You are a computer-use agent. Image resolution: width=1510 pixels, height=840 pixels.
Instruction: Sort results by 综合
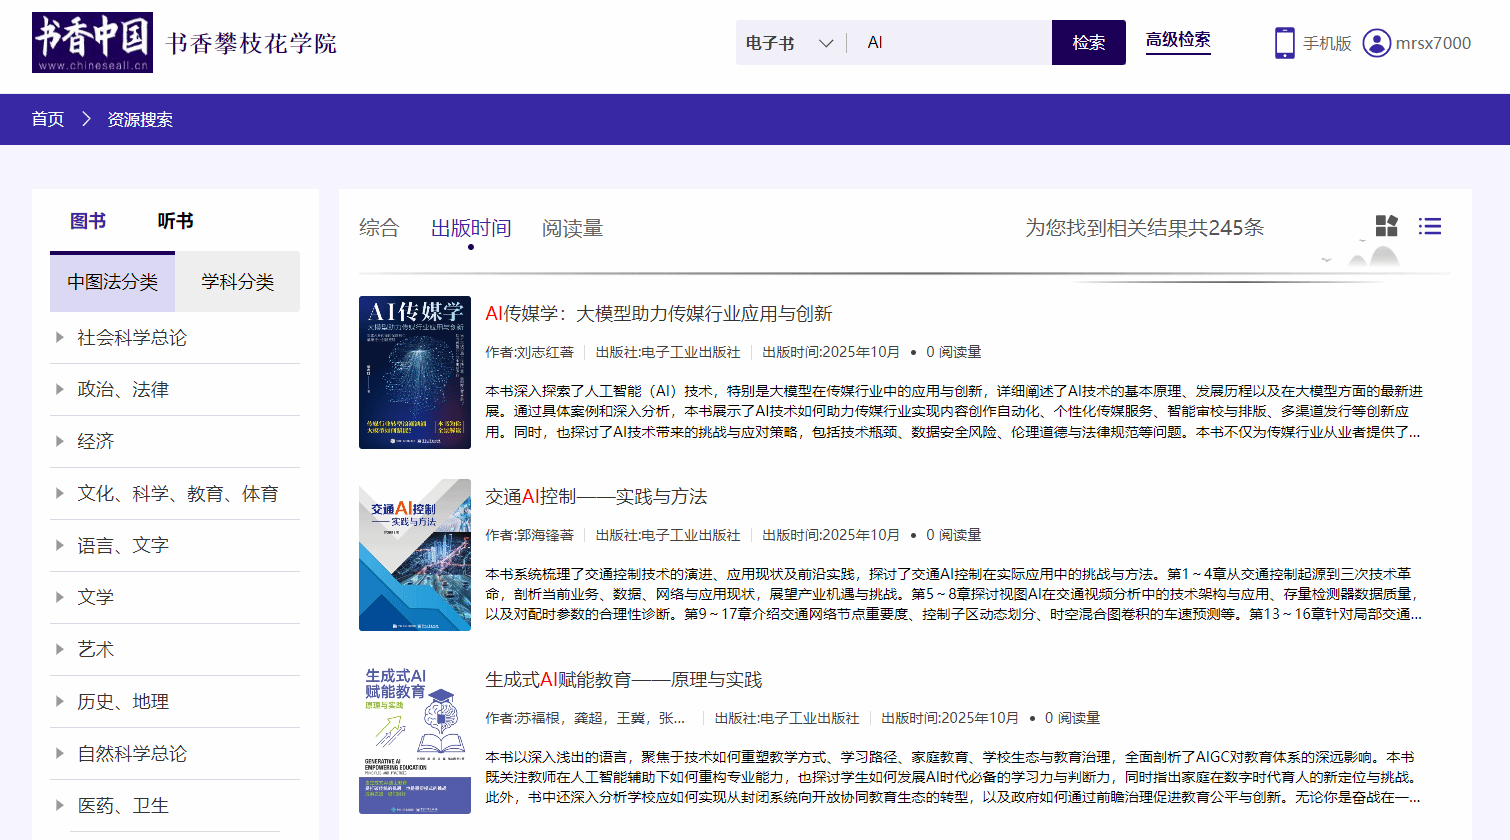click(x=379, y=228)
